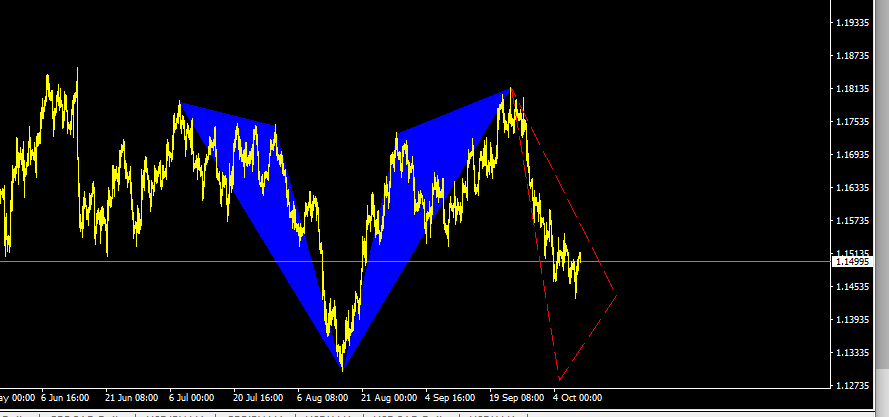The image size is (889, 417).
Task: Click the 20 Jul 16:00 date label
Action: (x=259, y=397)
